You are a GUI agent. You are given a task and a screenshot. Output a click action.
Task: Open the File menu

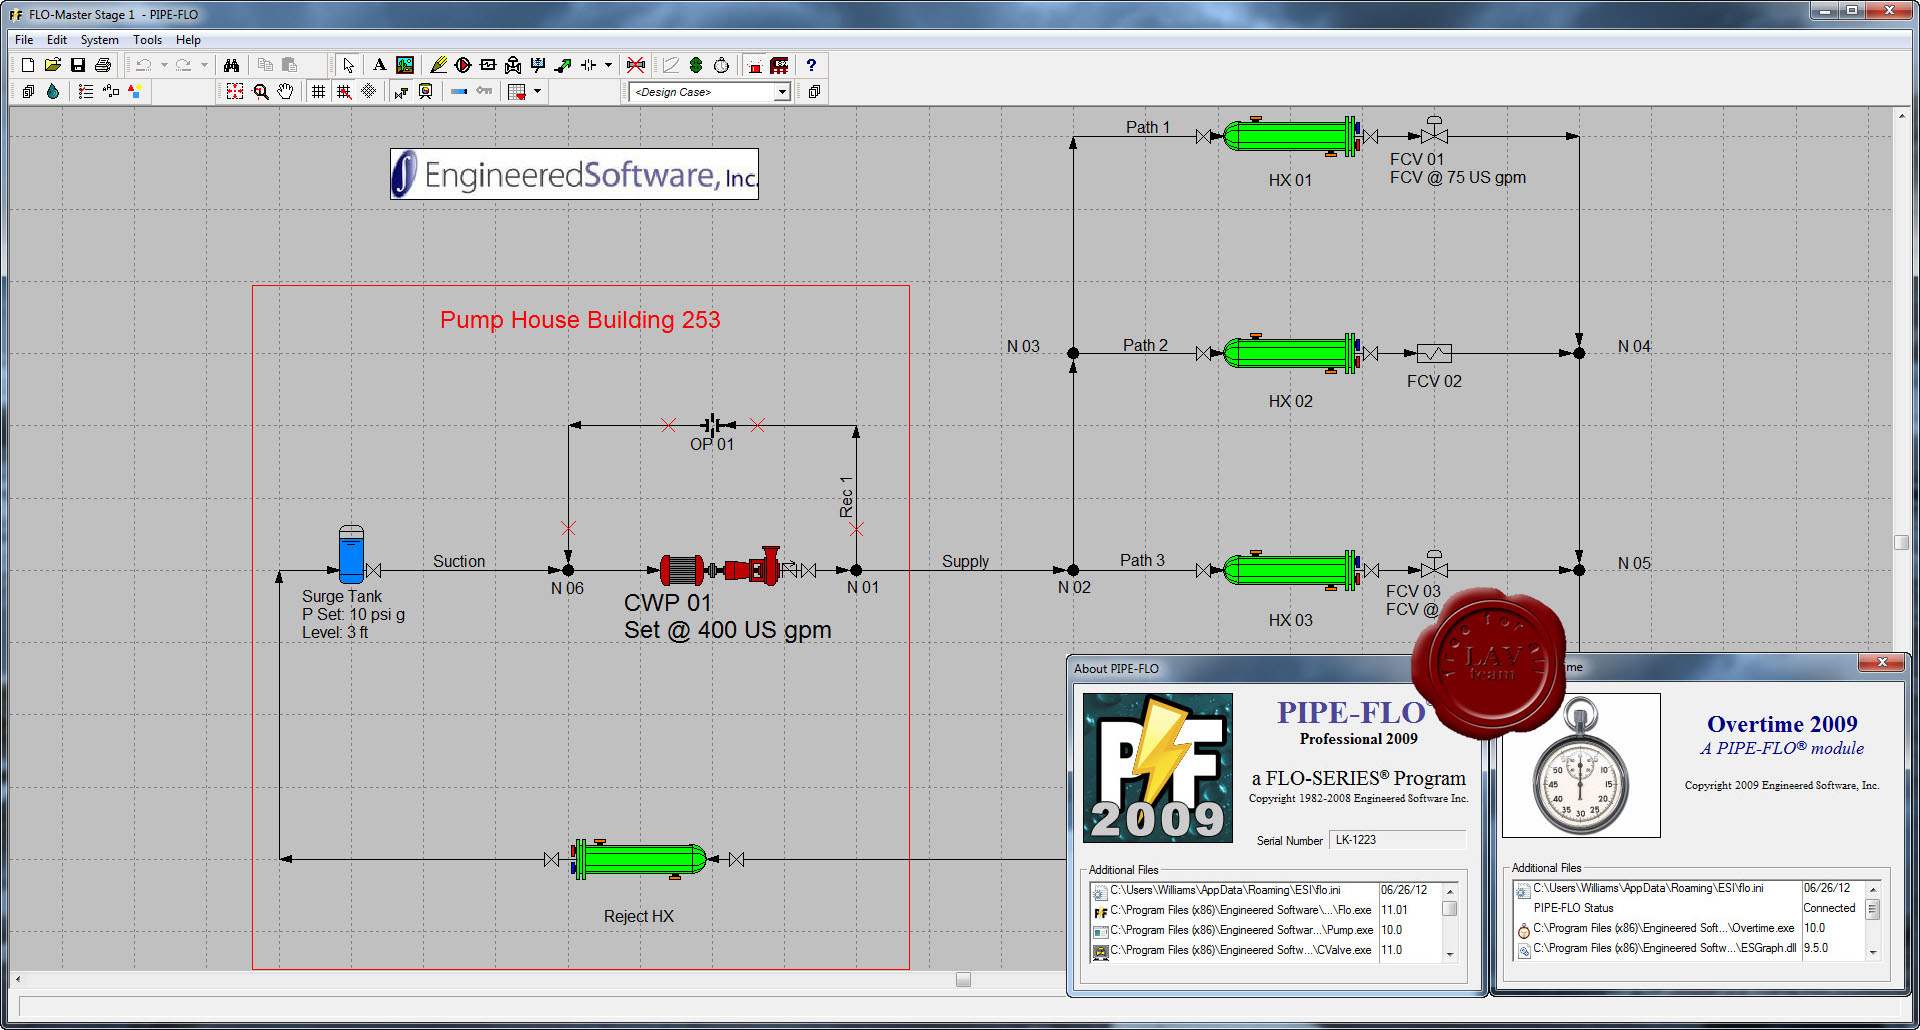(x=24, y=40)
